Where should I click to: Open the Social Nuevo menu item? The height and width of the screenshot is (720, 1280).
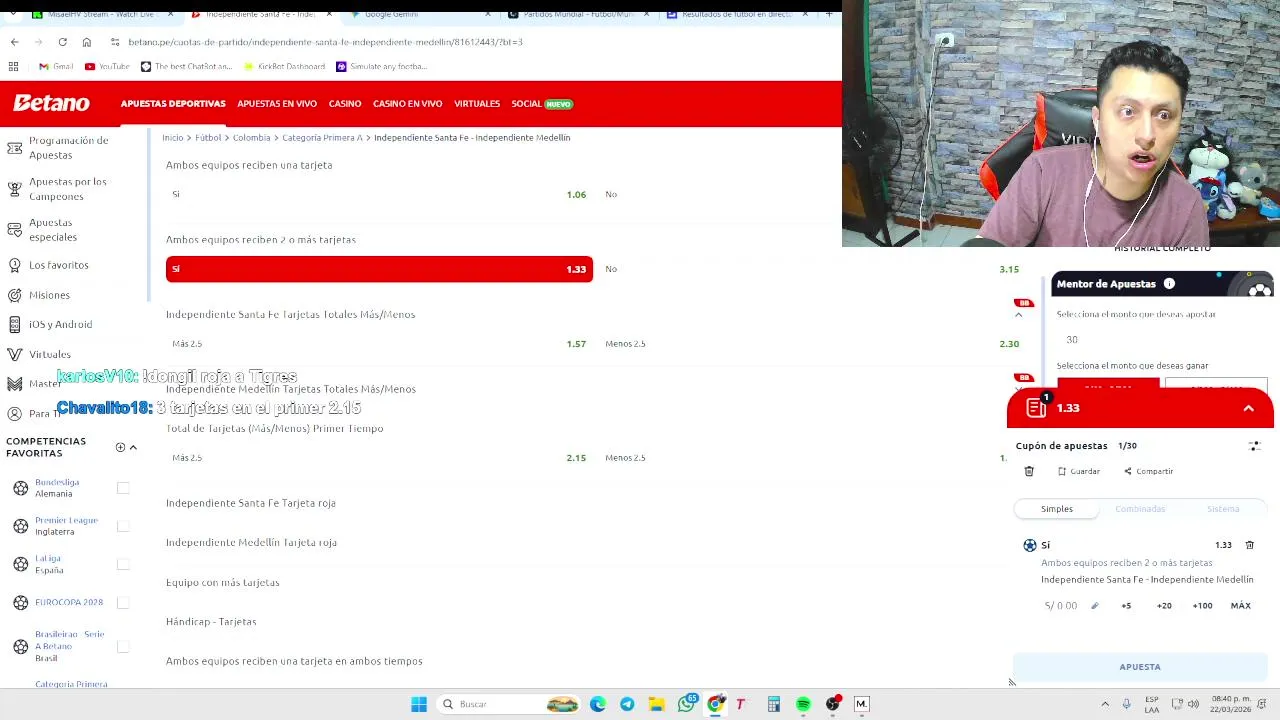click(541, 104)
